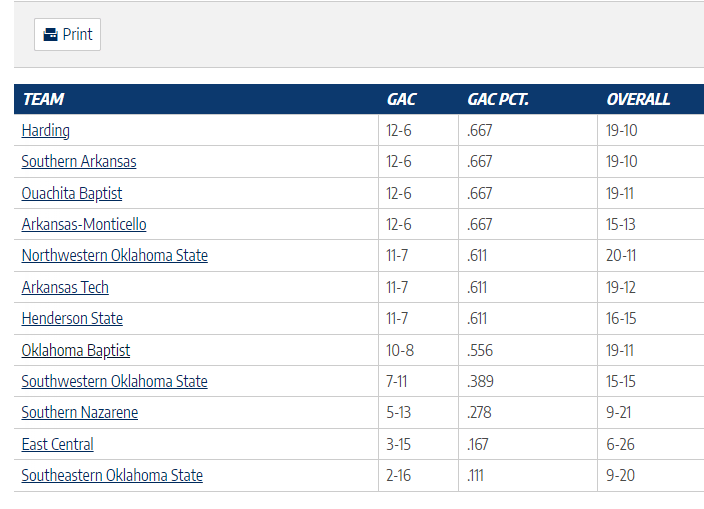
Task: Open the East Central team link
Action: tap(58, 444)
